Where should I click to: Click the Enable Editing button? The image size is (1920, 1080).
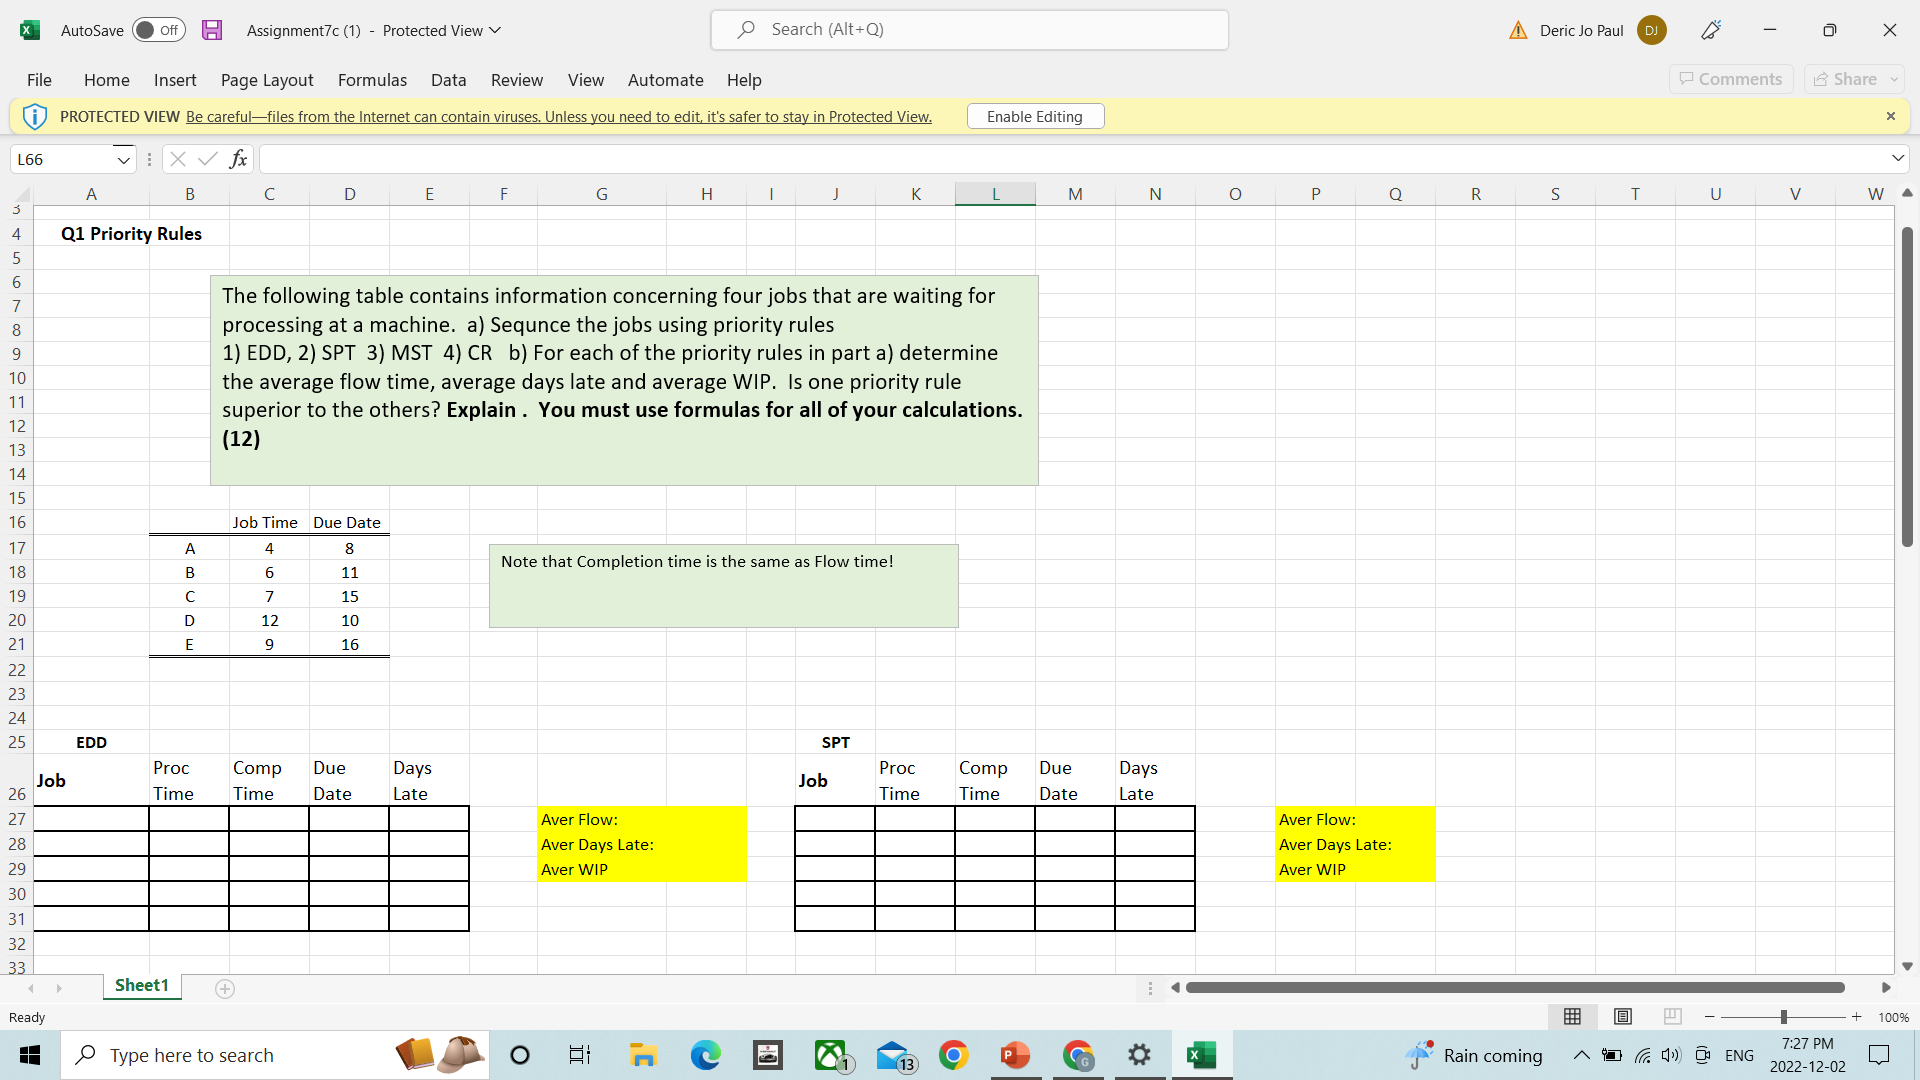pyautogui.click(x=1034, y=116)
